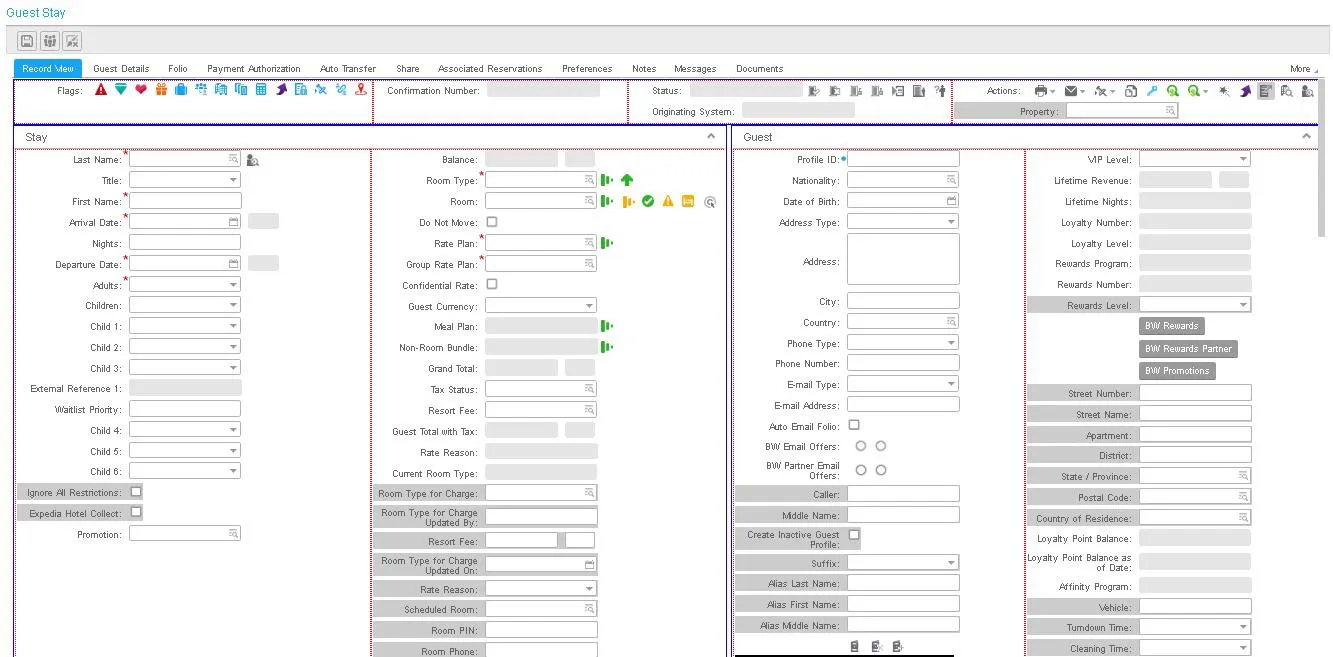Open the Arrival Date calendar picker
This screenshot has width=1333, height=657.
(234, 222)
